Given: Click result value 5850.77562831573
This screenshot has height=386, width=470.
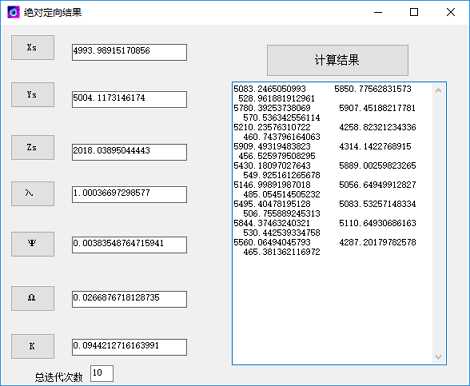Looking at the screenshot, I should pos(373,89).
